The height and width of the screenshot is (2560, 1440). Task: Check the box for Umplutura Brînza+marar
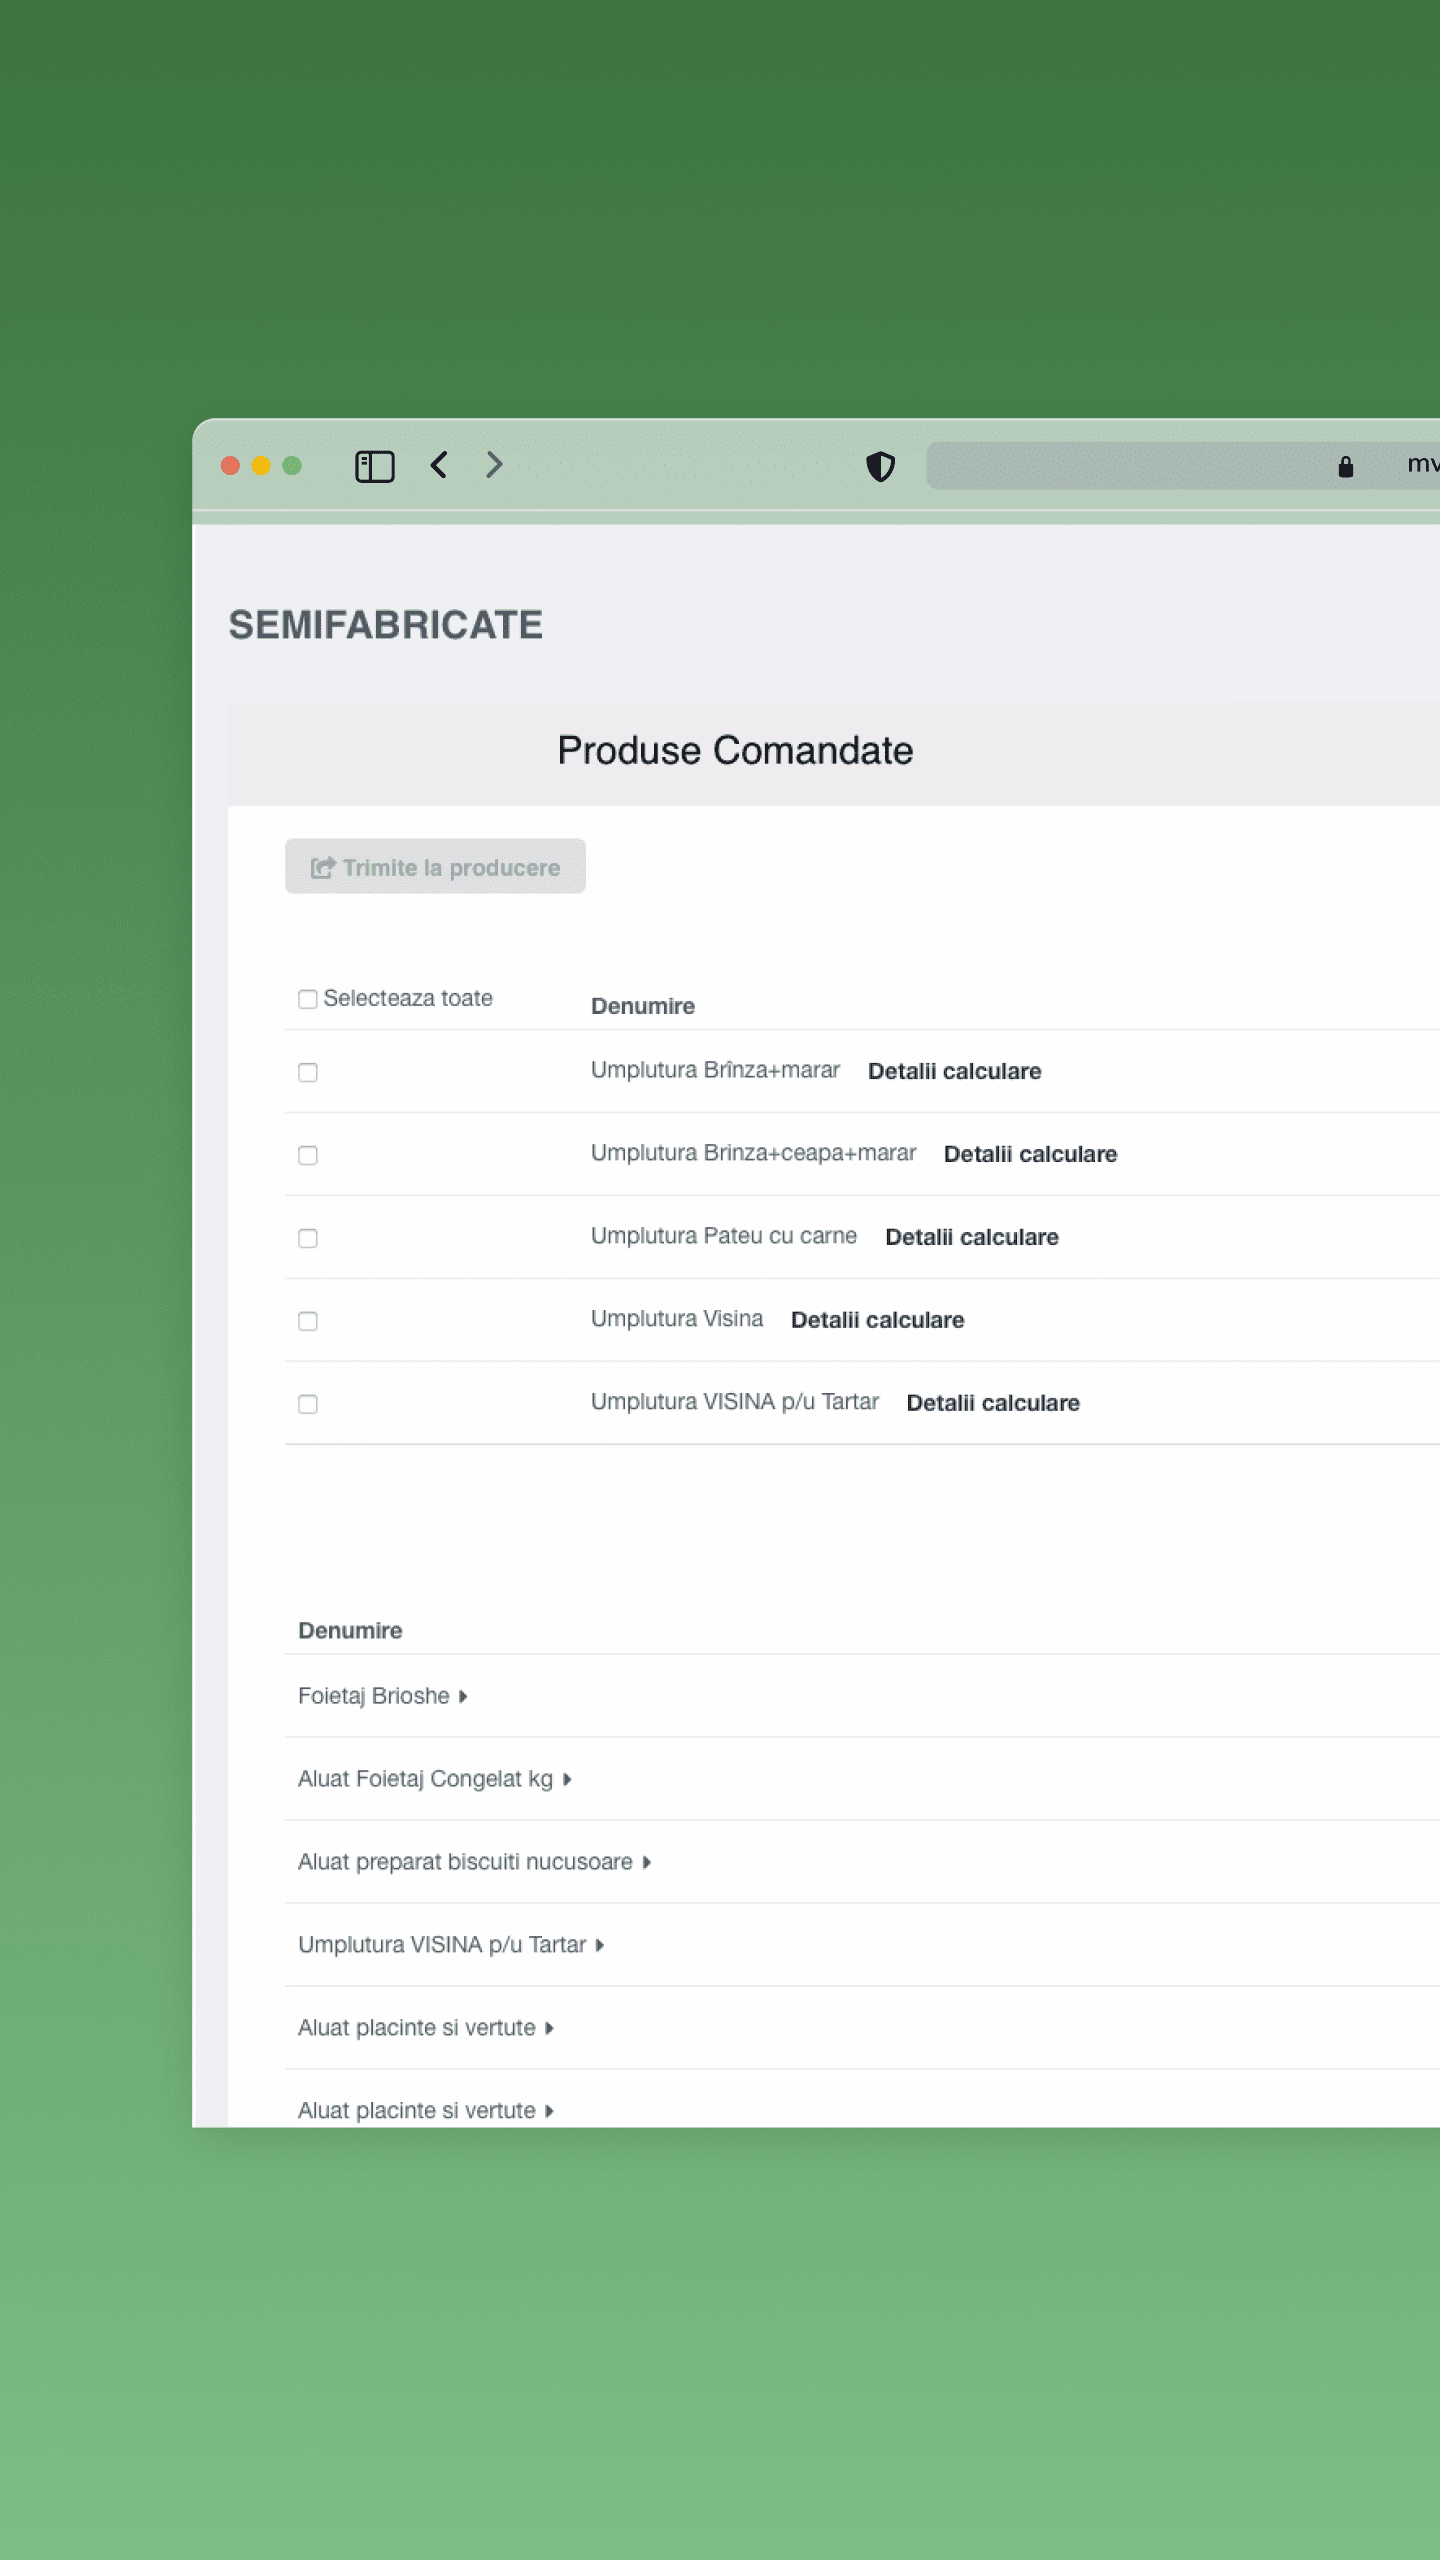[308, 1072]
